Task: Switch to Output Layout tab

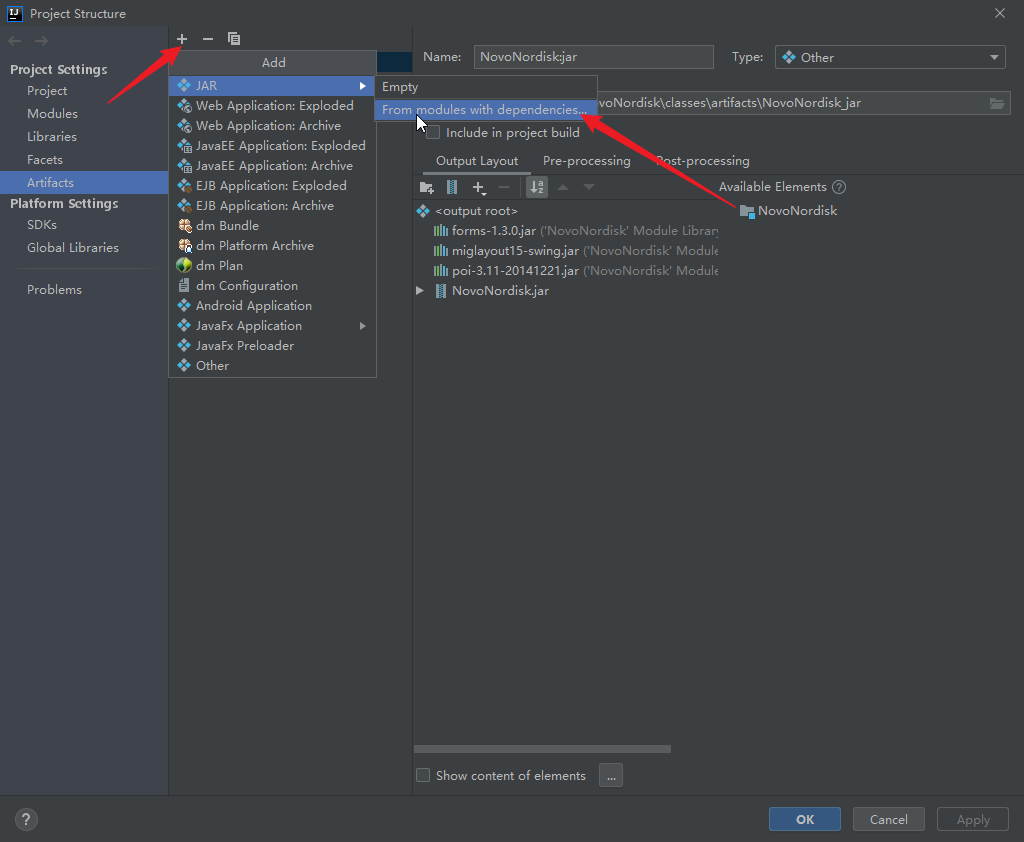Action: point(477,161)
